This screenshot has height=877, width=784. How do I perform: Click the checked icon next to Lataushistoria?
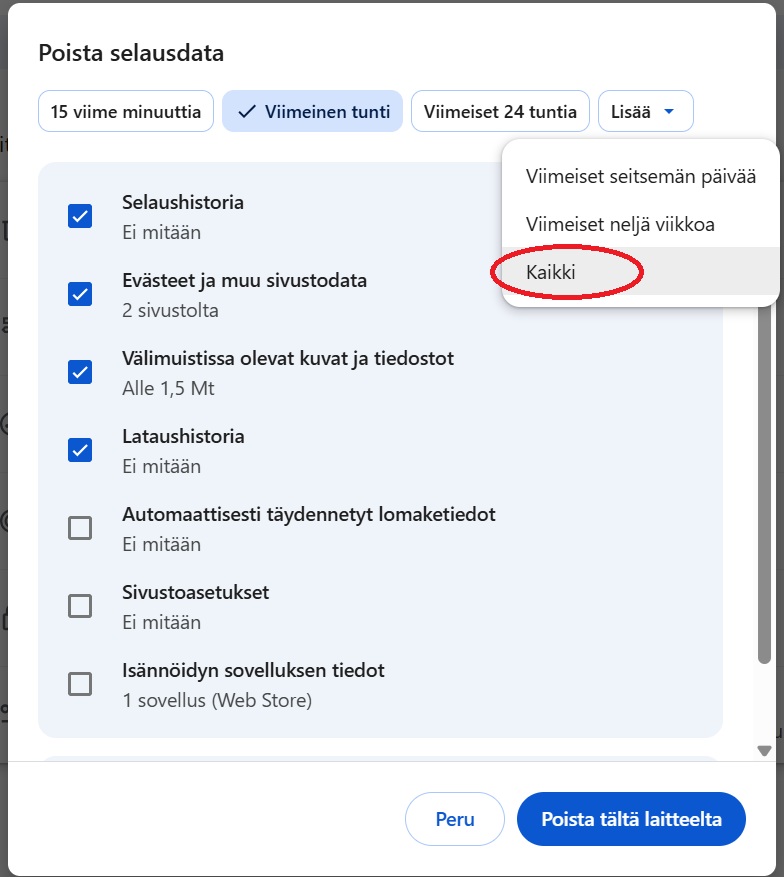click(80, 449)
